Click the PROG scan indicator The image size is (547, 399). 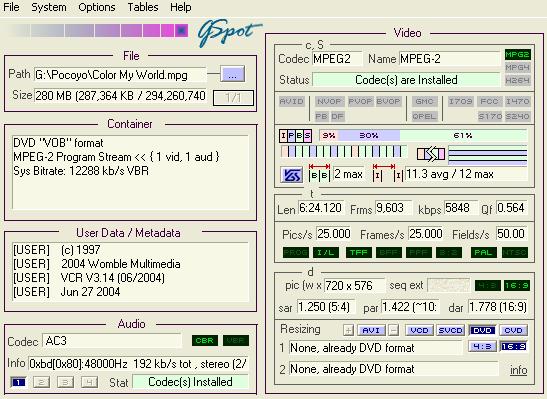[x=296, y=253]
